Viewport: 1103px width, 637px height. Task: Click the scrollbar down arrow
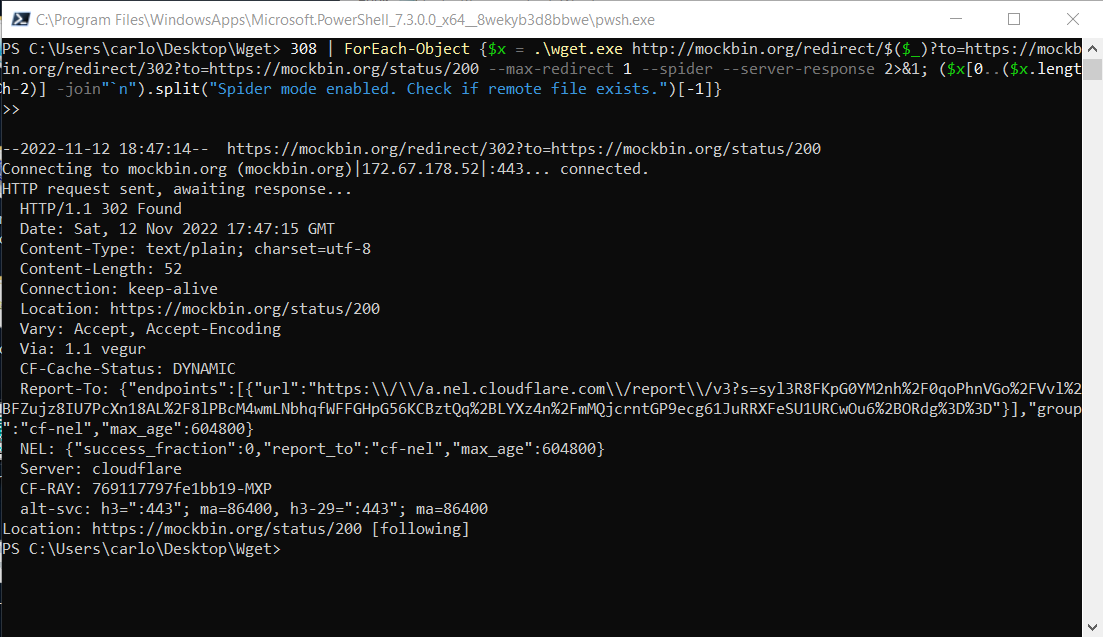(1094, 629)
